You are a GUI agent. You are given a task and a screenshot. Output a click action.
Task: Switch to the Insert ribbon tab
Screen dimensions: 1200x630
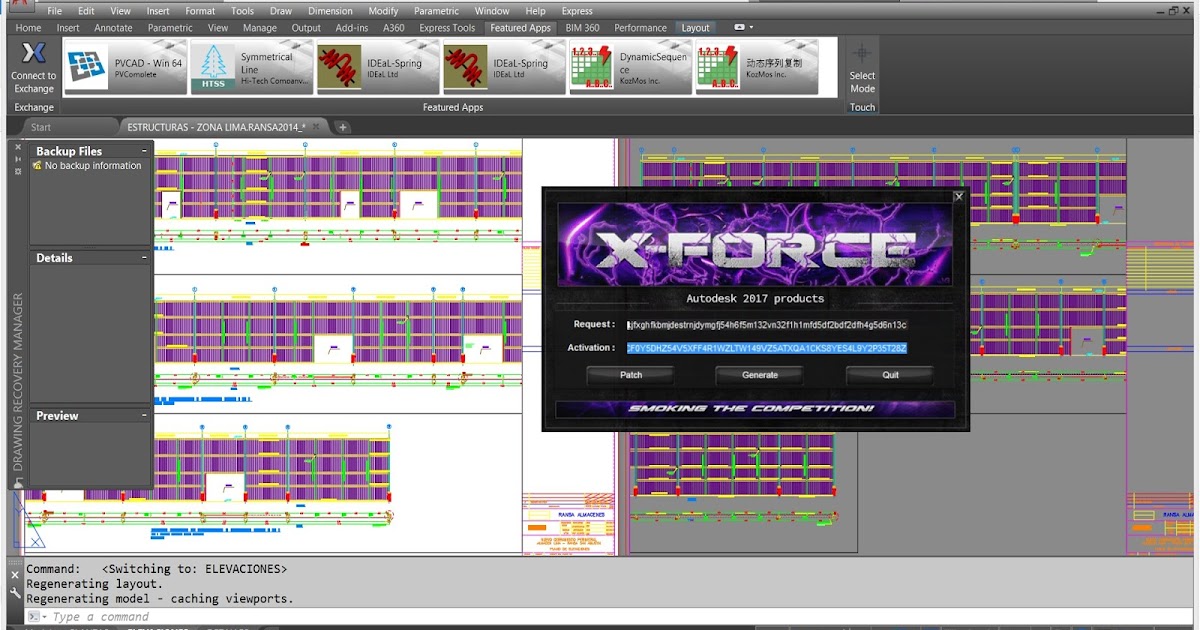pos(68,28)
